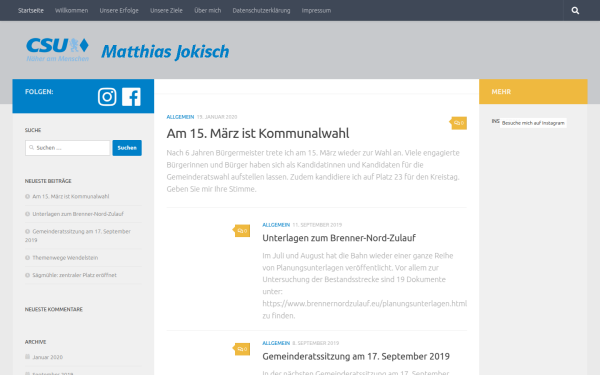Click the FOLGEN: label
Screen dimensions: 600x375
pyautogui.click(x=39, y=91)
